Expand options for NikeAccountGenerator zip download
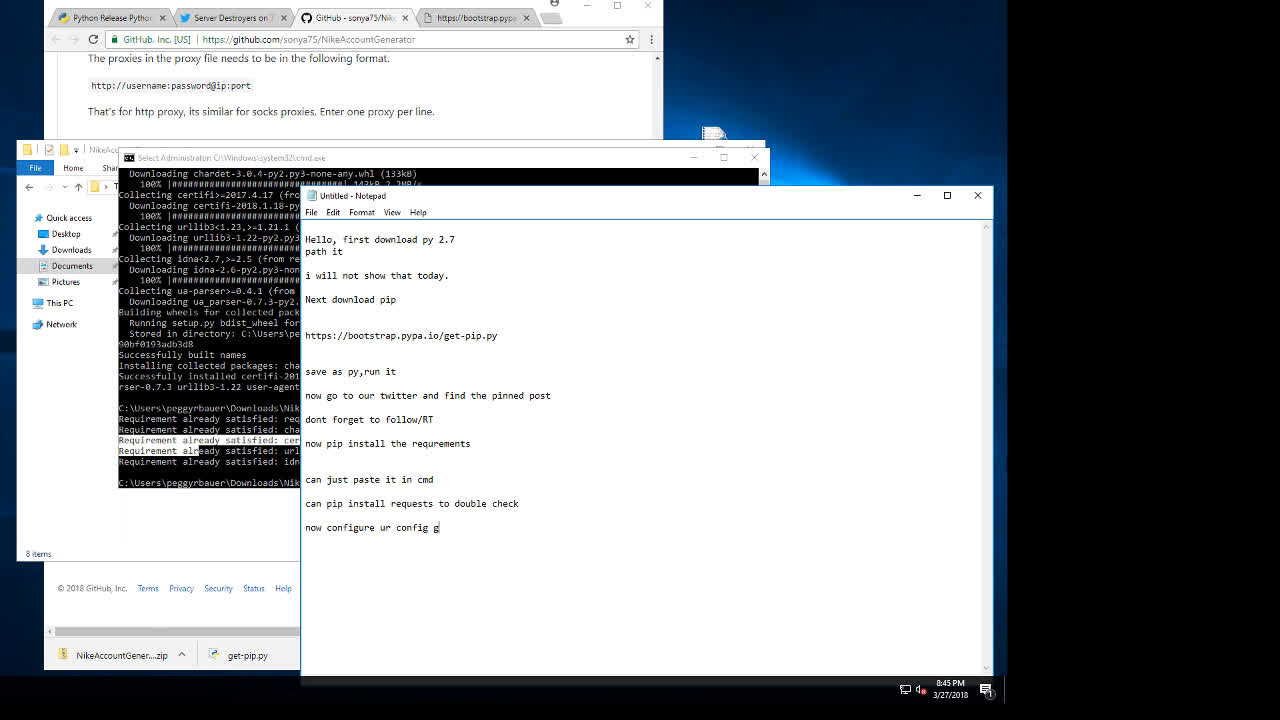Screen dimensions: 1280x720 coord(182,655)
